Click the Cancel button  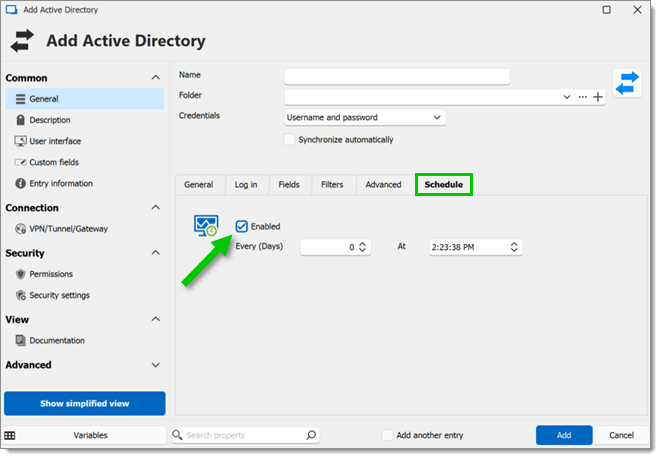[621, 435]
